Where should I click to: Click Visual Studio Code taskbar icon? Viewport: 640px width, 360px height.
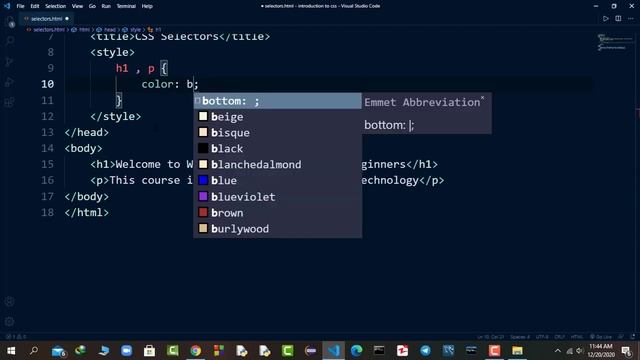pyautogui.click(x=333, y=351)
